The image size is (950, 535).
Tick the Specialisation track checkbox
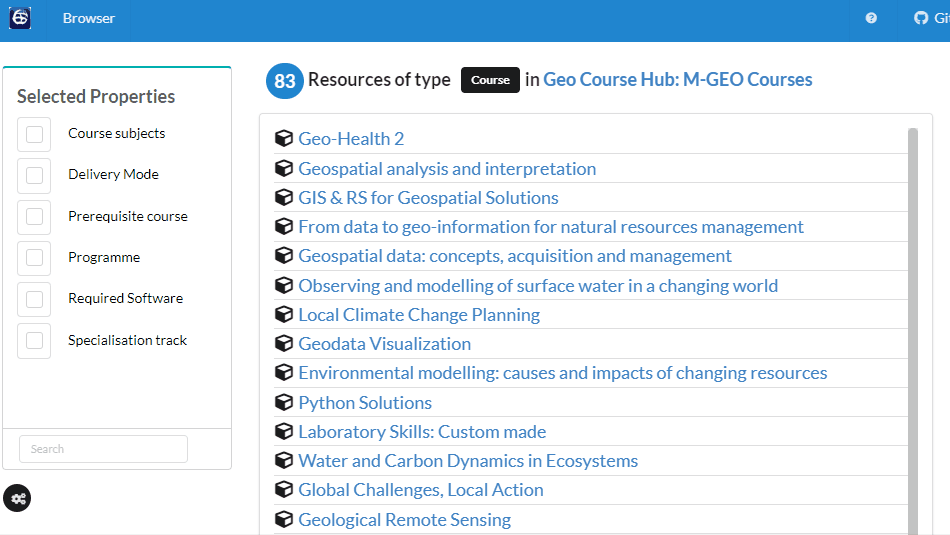34,341
